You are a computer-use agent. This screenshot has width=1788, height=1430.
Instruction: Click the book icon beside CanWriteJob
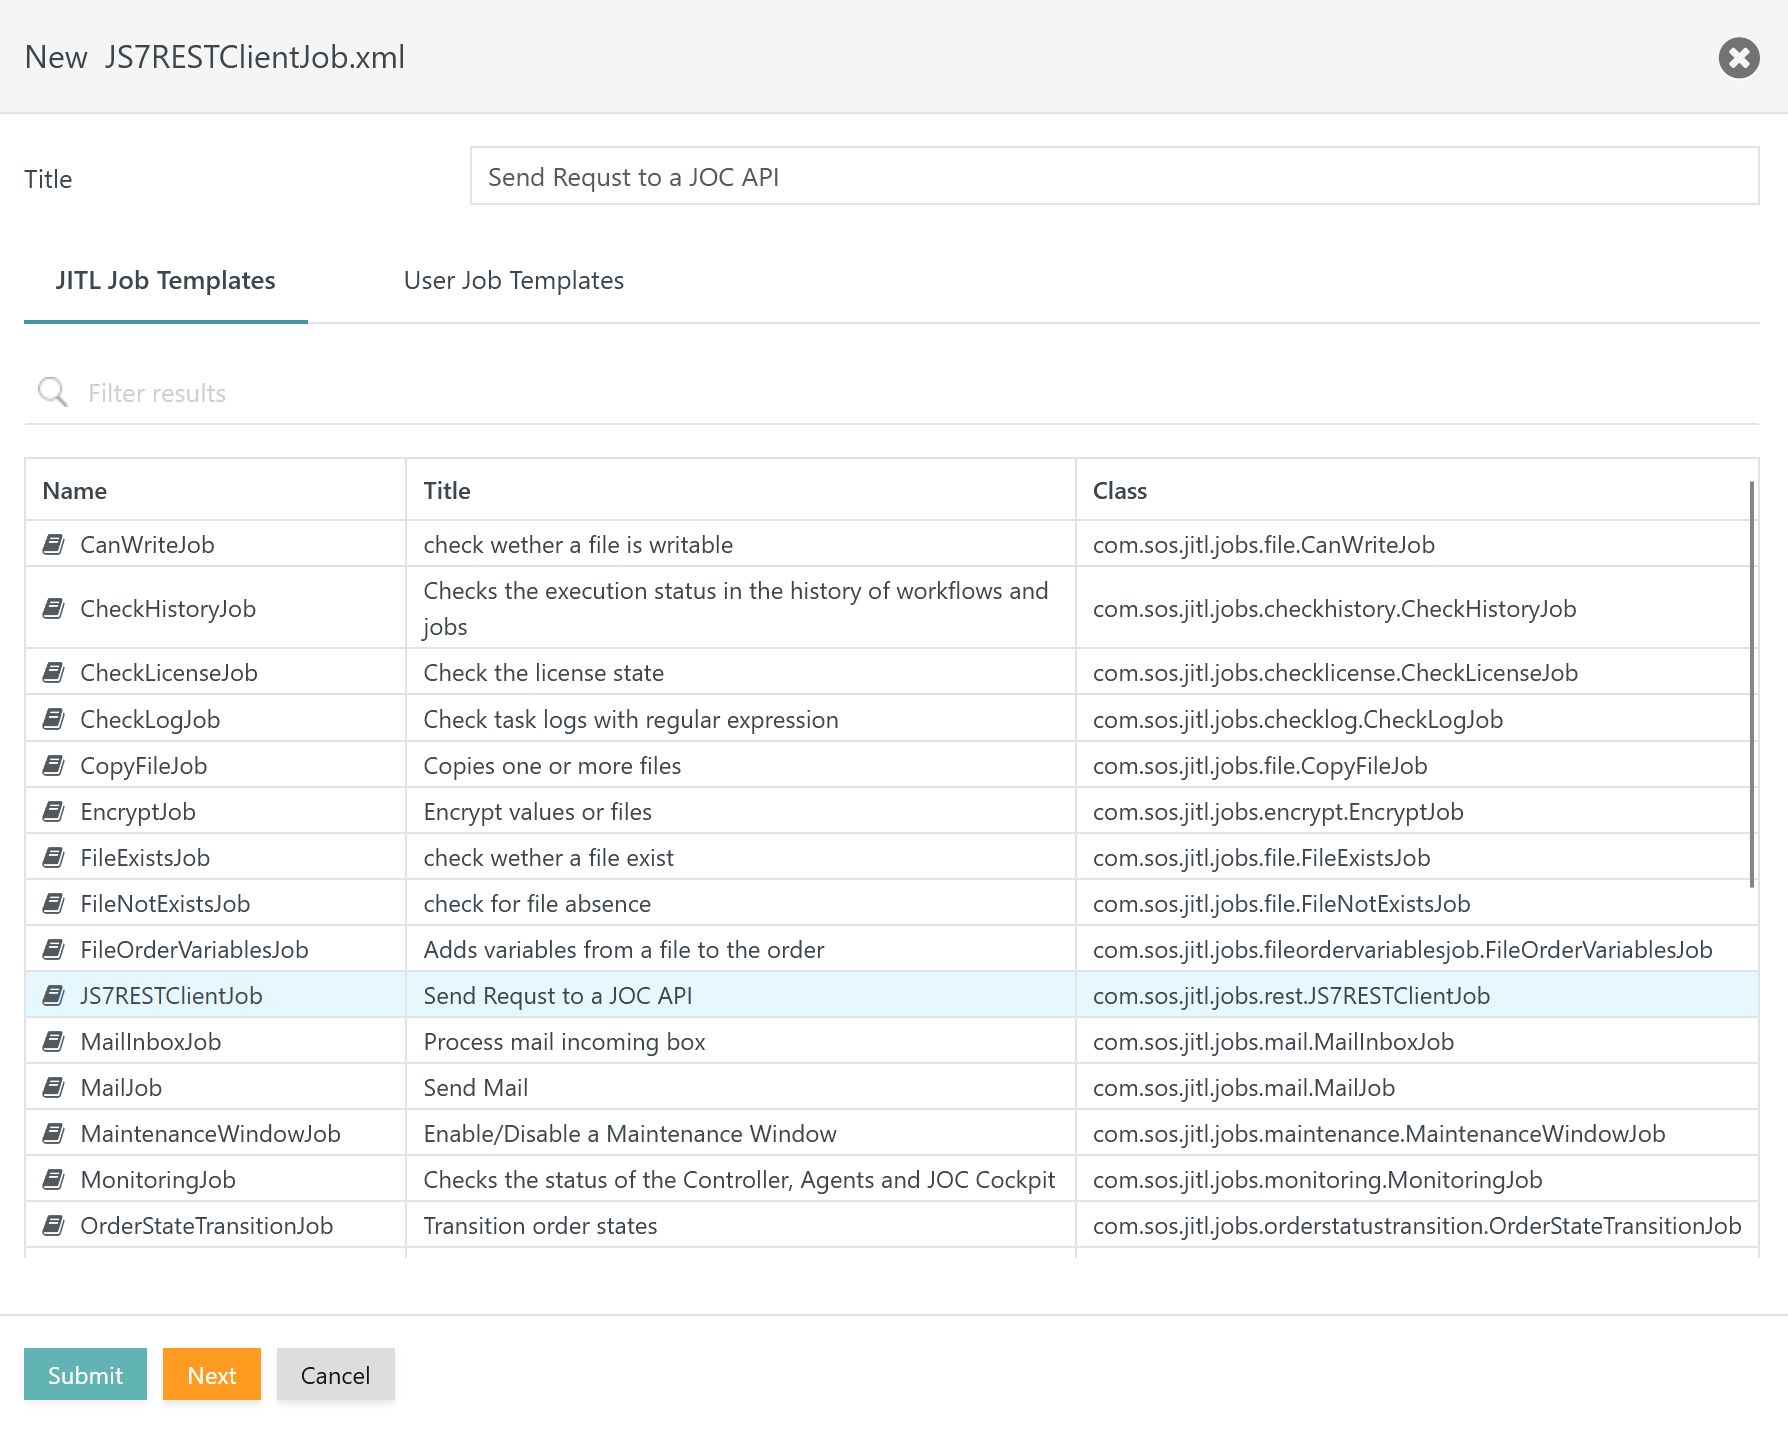point(54,544)
